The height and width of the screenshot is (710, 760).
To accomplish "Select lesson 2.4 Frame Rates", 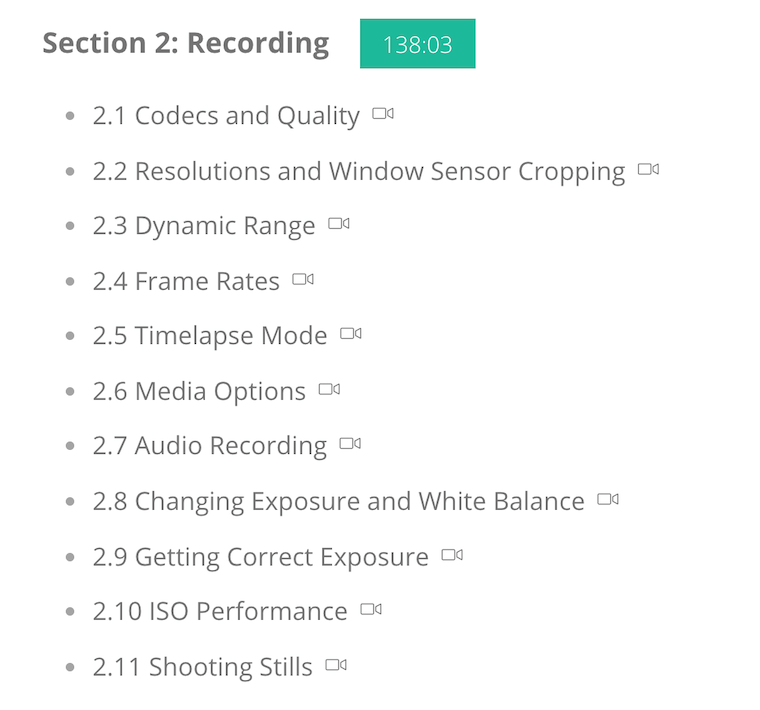I will tap(186, 281).
